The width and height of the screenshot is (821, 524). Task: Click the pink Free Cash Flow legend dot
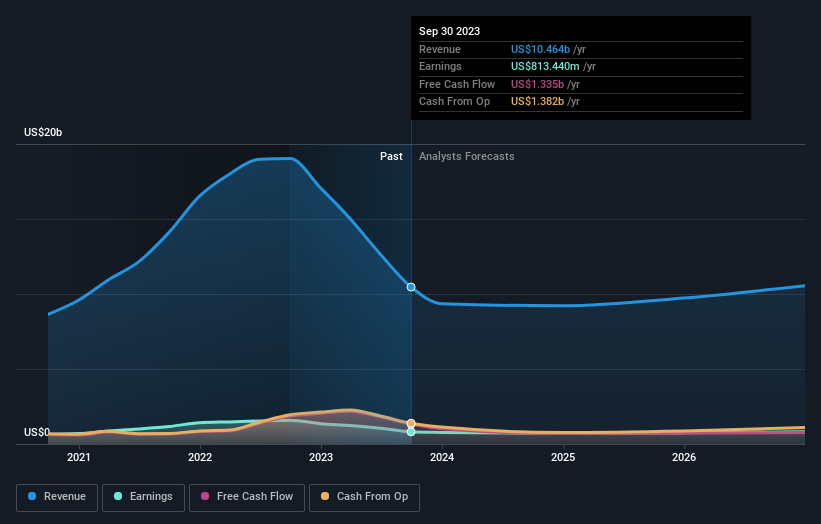point(205,496)
